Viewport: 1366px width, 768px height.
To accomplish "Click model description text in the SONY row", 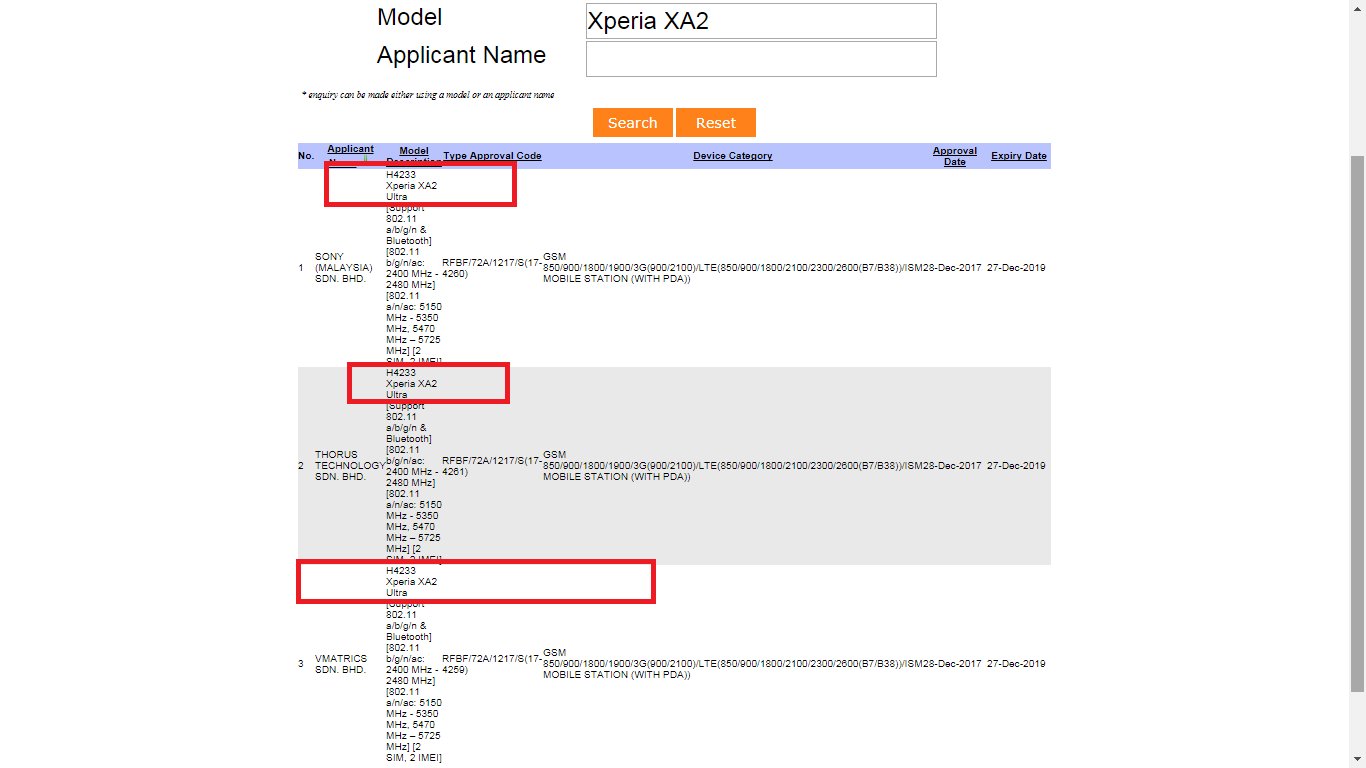I will (x=414, y=268).
